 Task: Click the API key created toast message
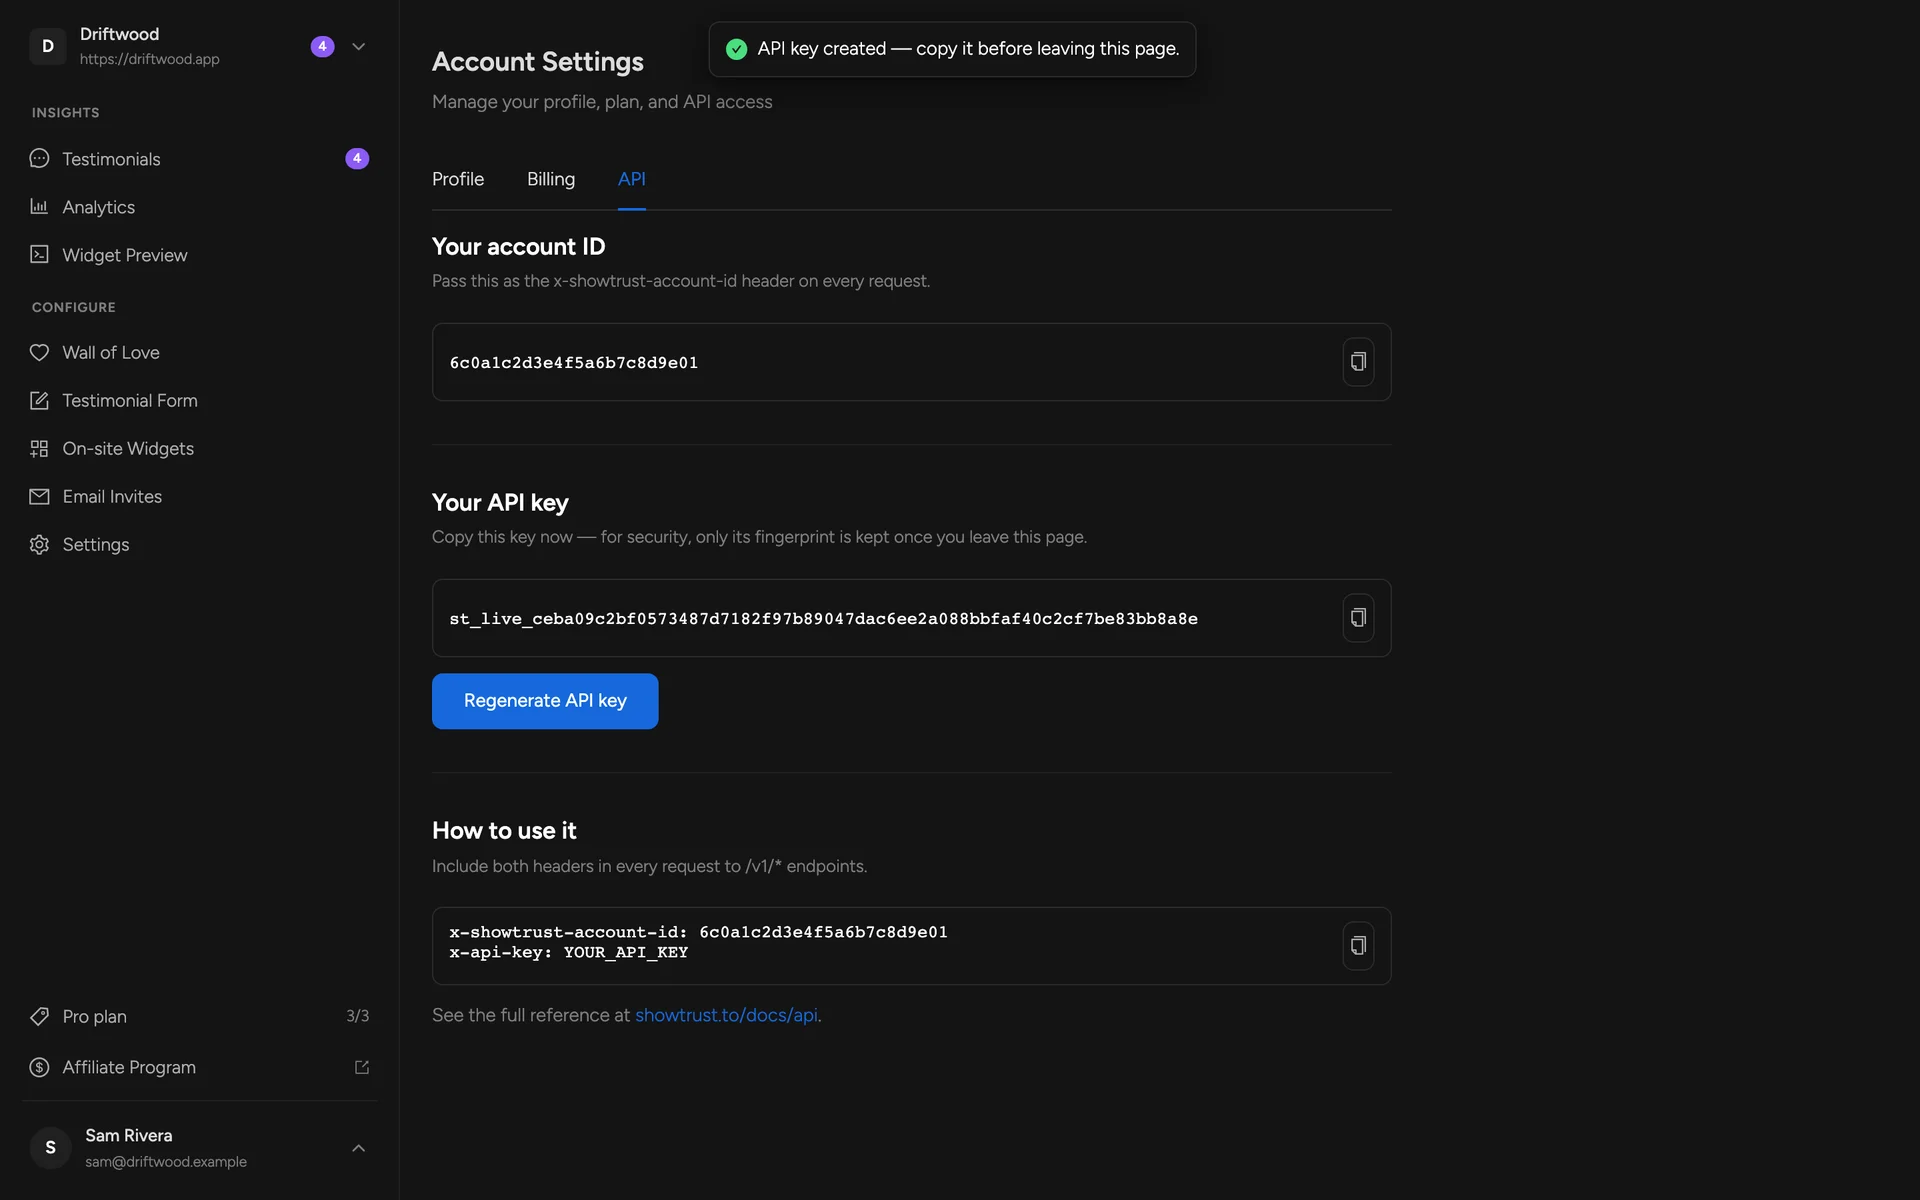click(952, 49)
